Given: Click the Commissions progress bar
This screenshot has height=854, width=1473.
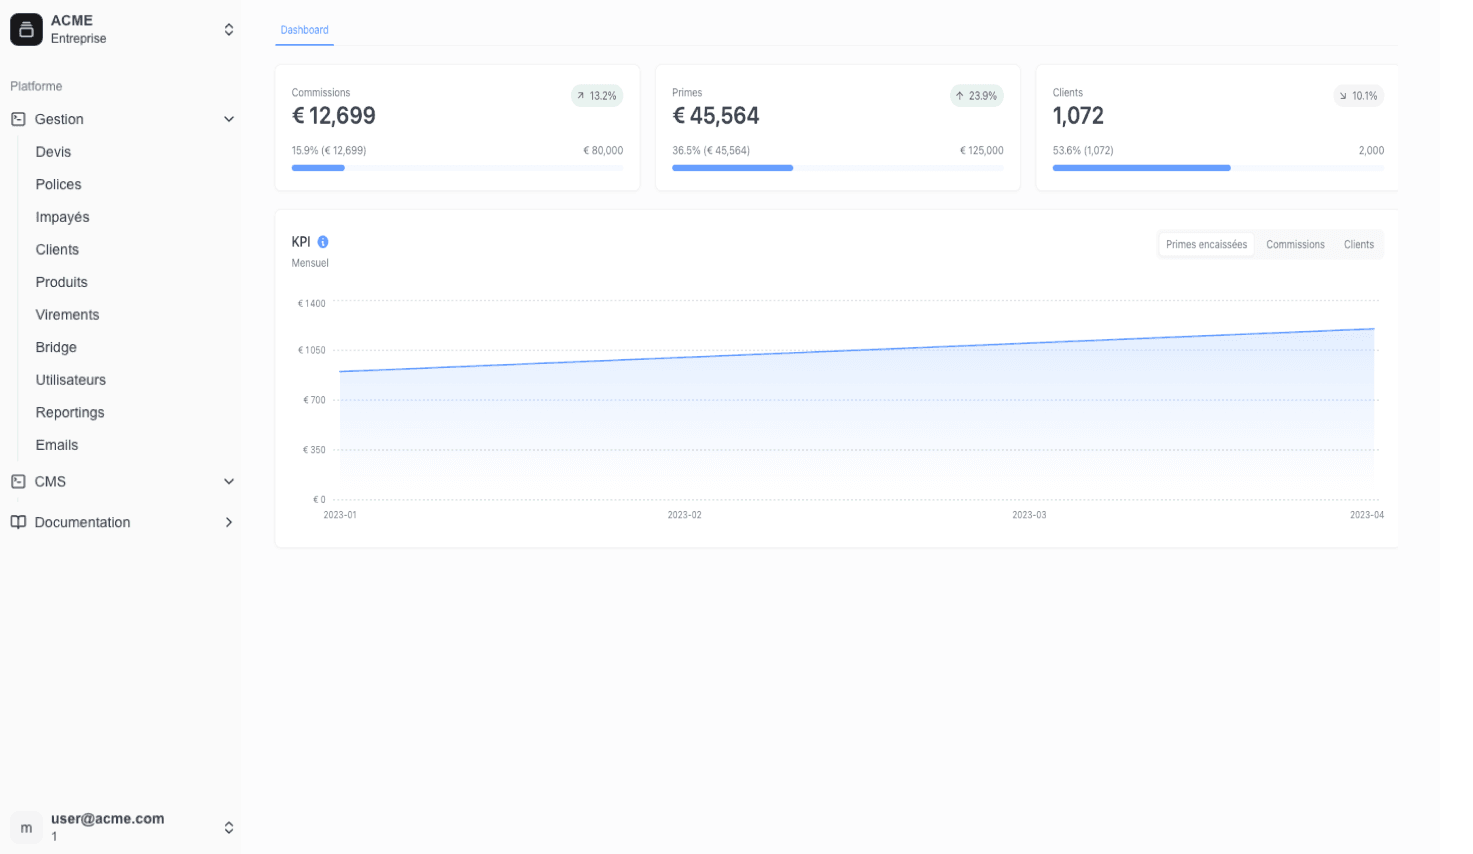Looking at the screenshot, I should coord(457,168).
